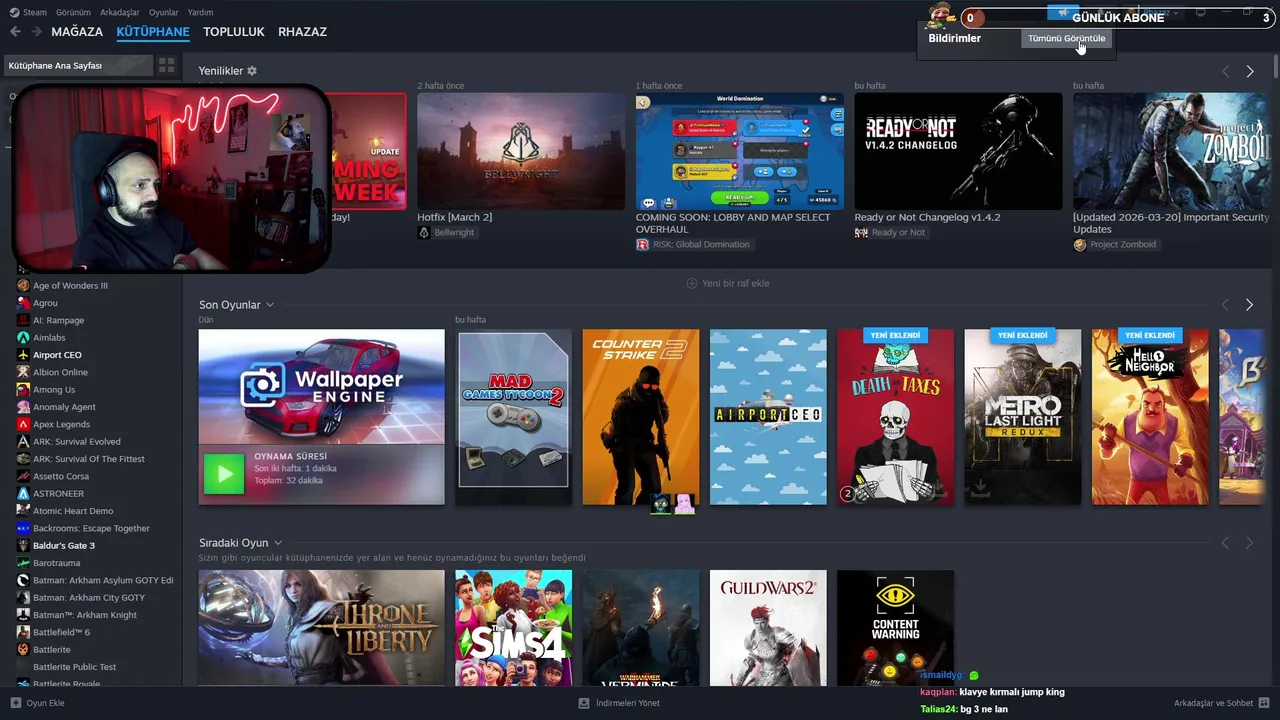Click Yeni bir raf ekle
This screenshot has height=720, width=1280.
728,283
